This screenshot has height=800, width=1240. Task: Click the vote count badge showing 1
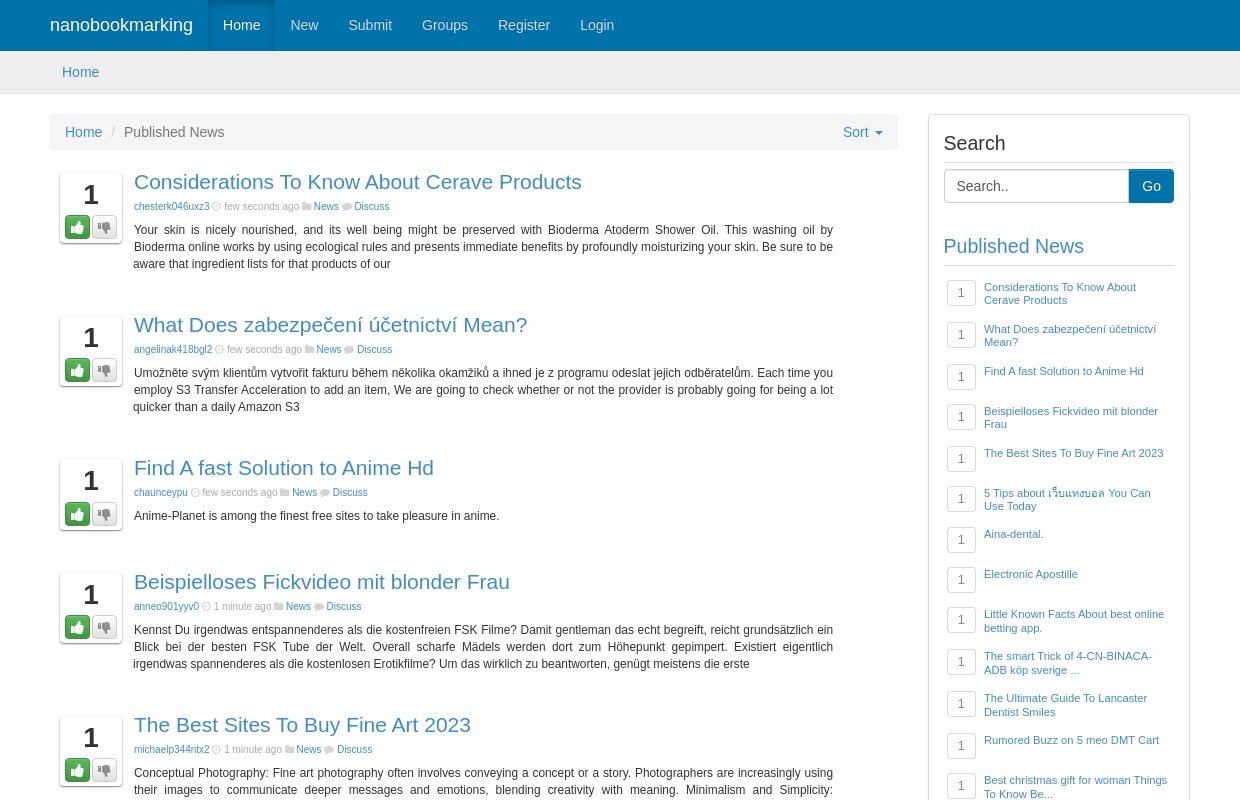(91, 194)
